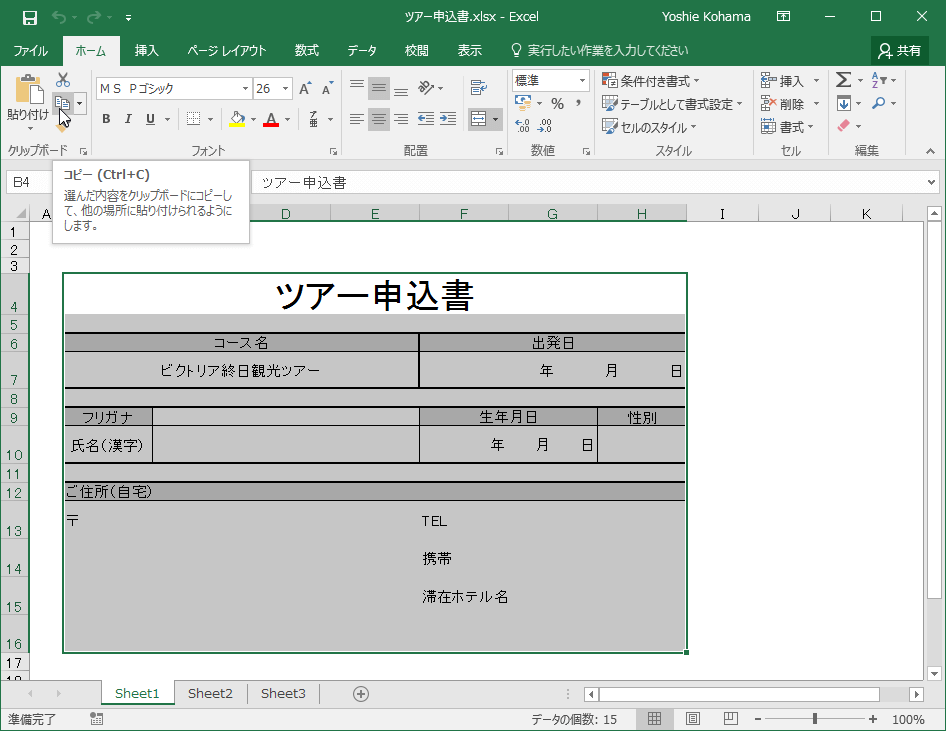The height and width of the screenshot is (731, 946).
Task: Click the wrap text icon
Action: 478,88
